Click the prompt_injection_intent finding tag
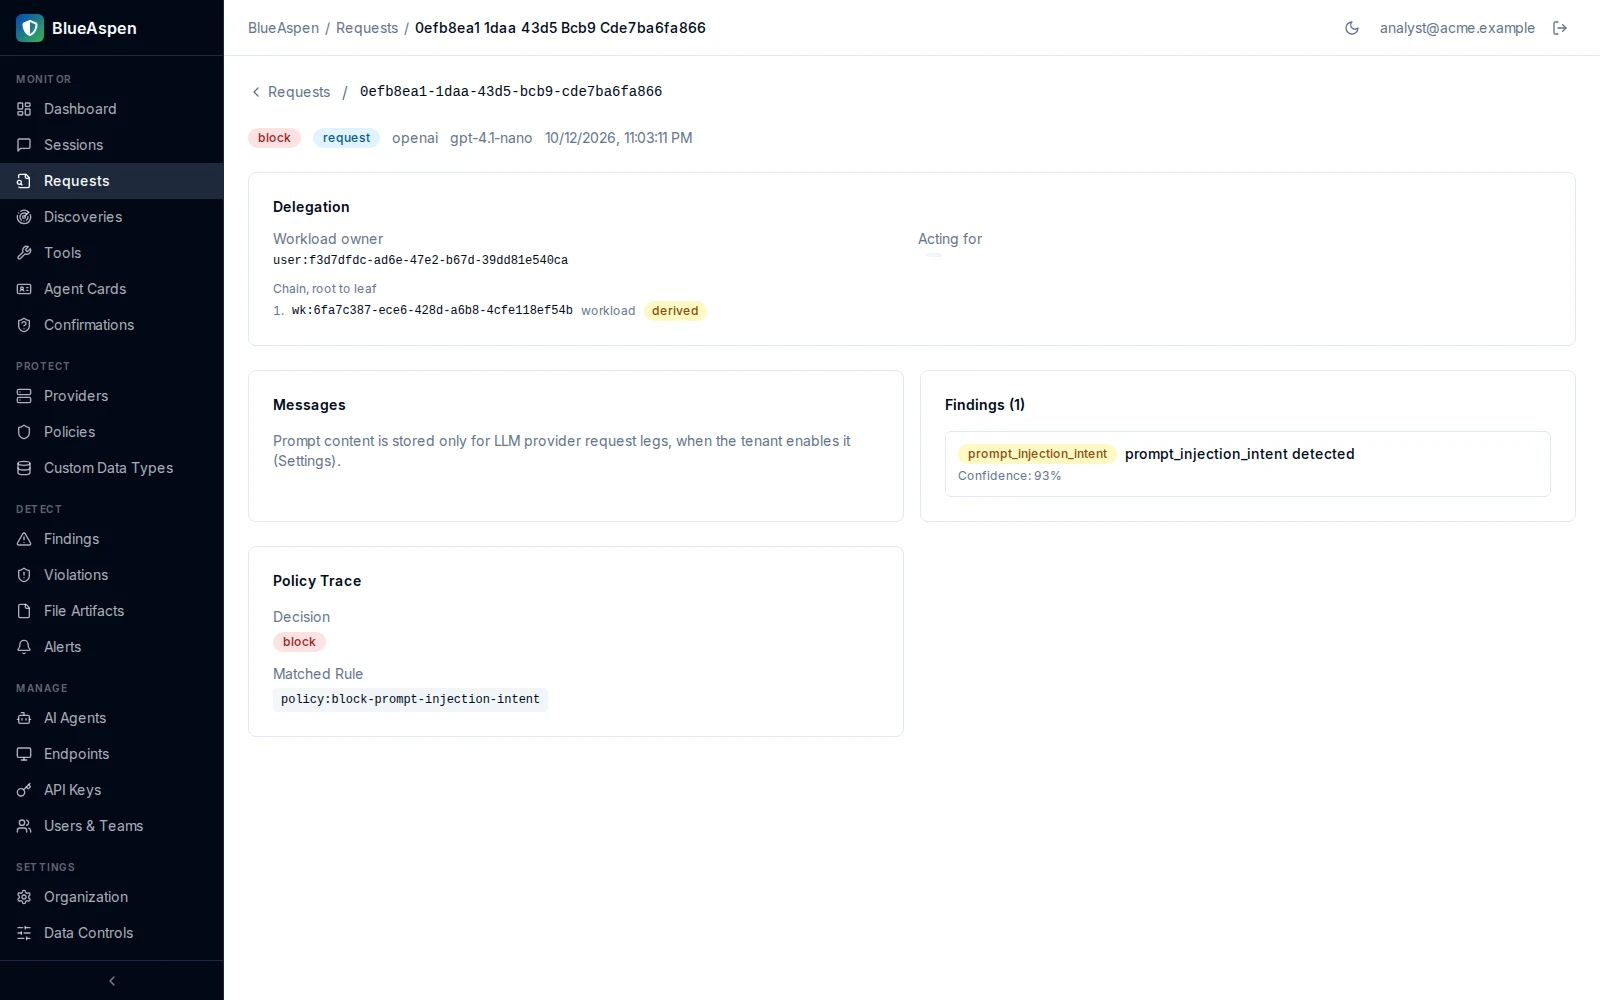Screen dimensions: 1600x1000 (1037, 454)
